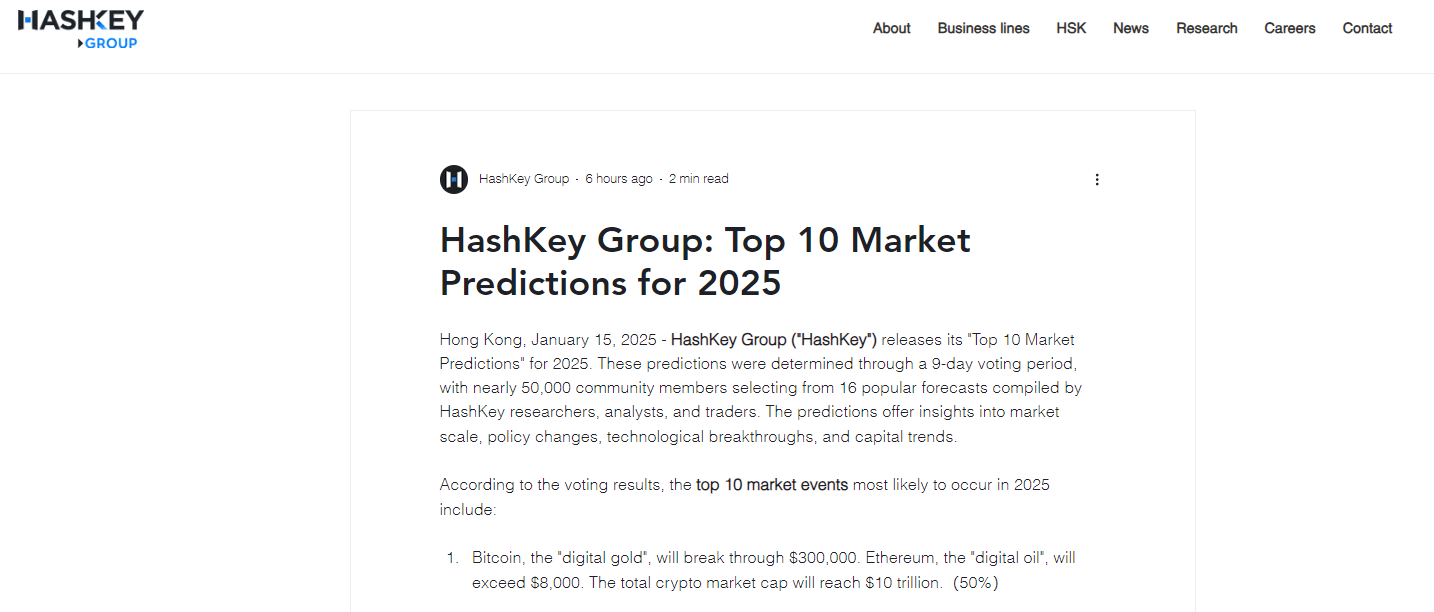Screen dimensions: 1434x612
Task: Click the bold 'top 10 market events' text
Action: (x=772, y=485)
